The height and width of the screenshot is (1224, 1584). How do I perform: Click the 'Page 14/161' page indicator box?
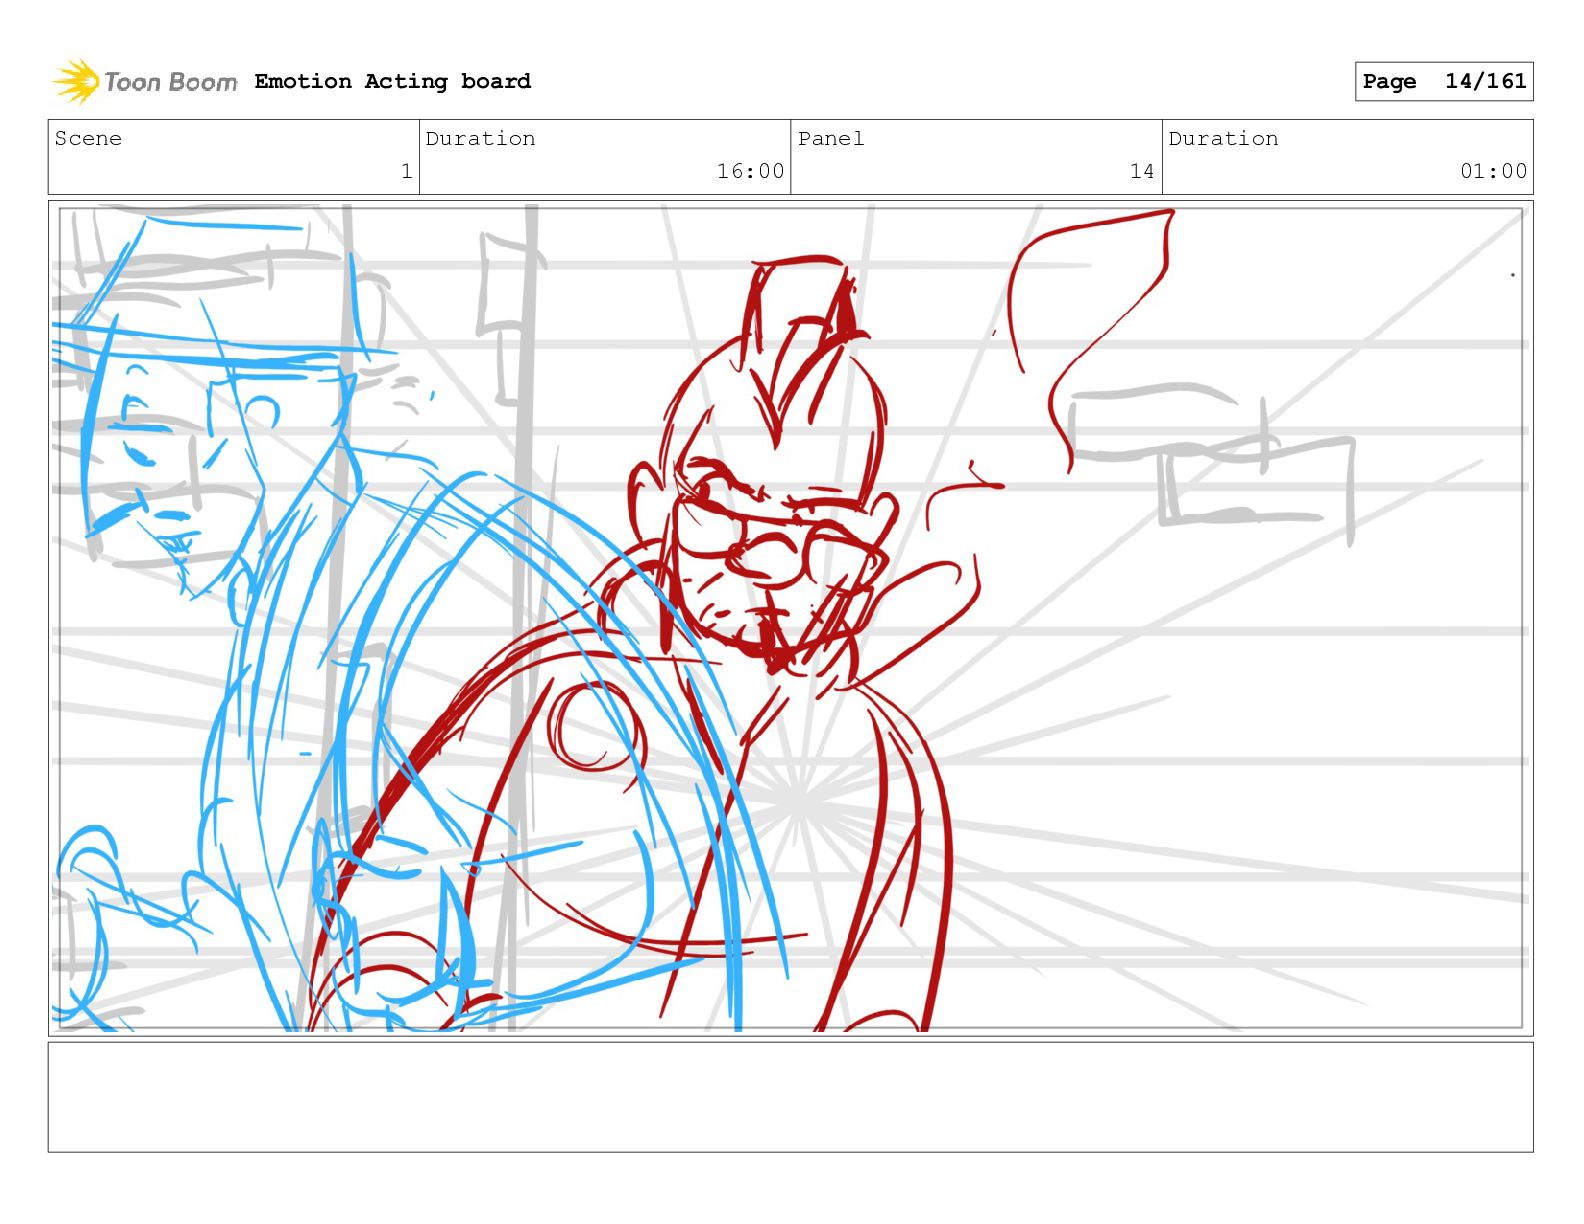point(1444,81)
